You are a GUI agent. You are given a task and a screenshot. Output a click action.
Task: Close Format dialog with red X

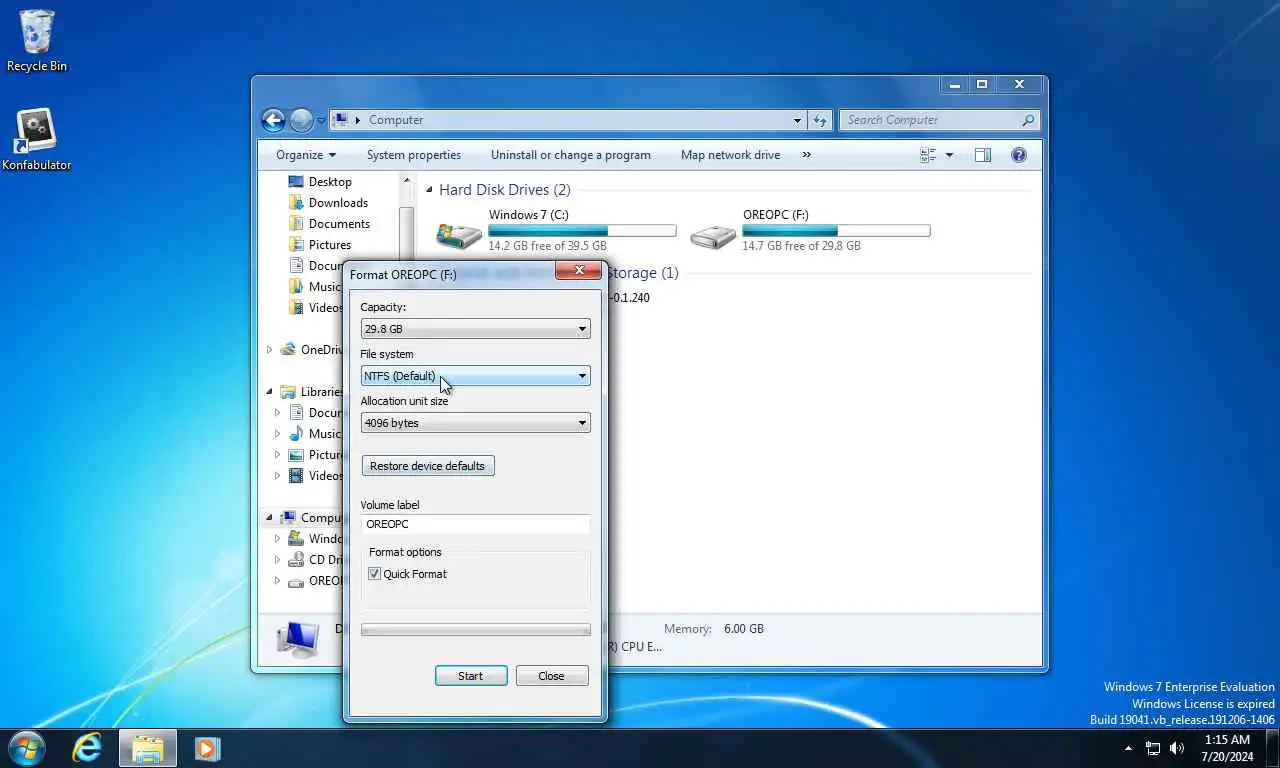click(x=579, y=271)
